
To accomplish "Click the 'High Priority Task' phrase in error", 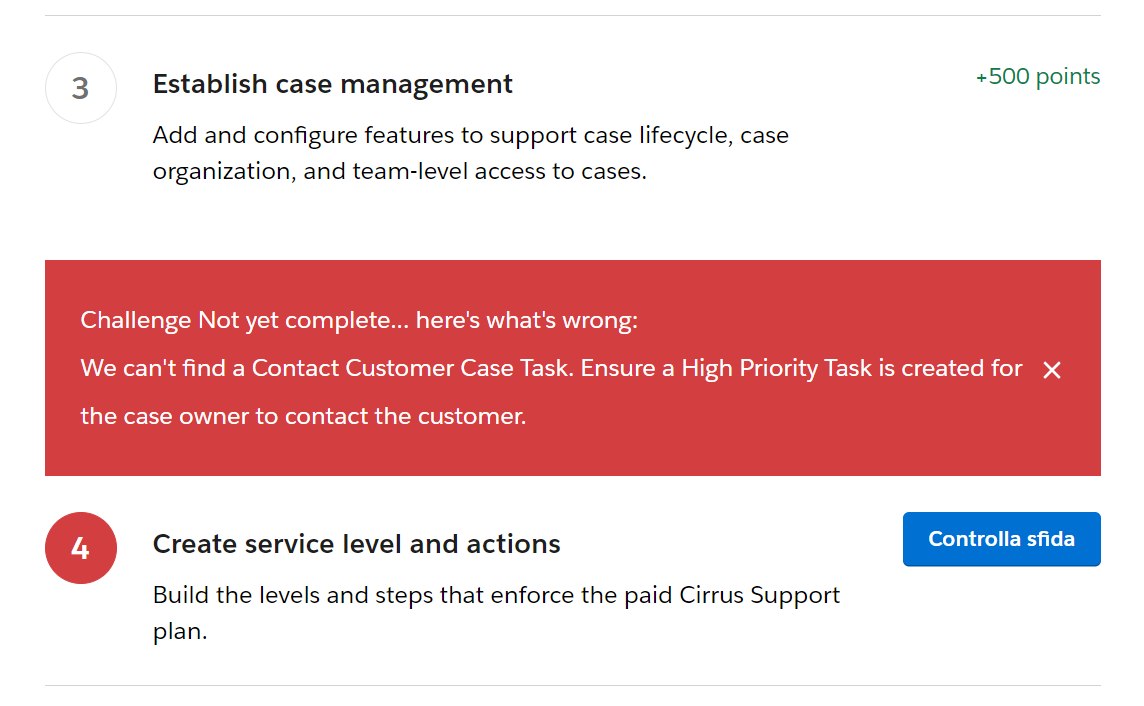I will click(777, 368).
